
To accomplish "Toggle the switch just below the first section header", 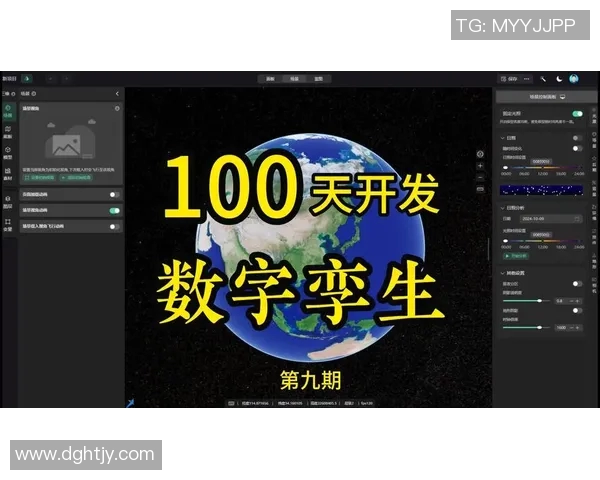I will pyautogui.click(x=577, y=148).
